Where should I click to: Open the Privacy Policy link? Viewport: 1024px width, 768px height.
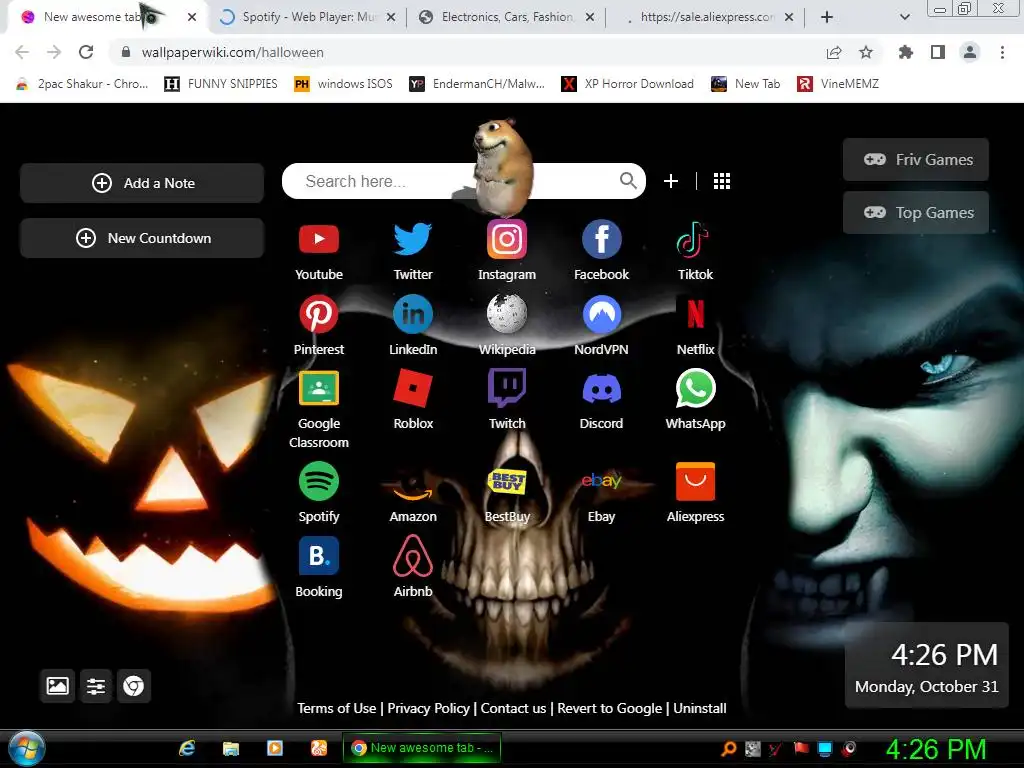point(428,708)
